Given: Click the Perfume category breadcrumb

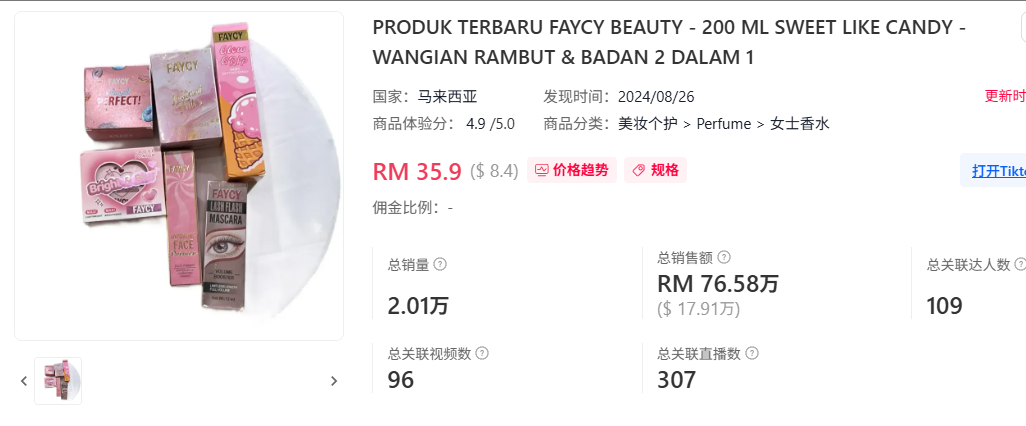Looking at the screenshot, I should pos(724,124).
